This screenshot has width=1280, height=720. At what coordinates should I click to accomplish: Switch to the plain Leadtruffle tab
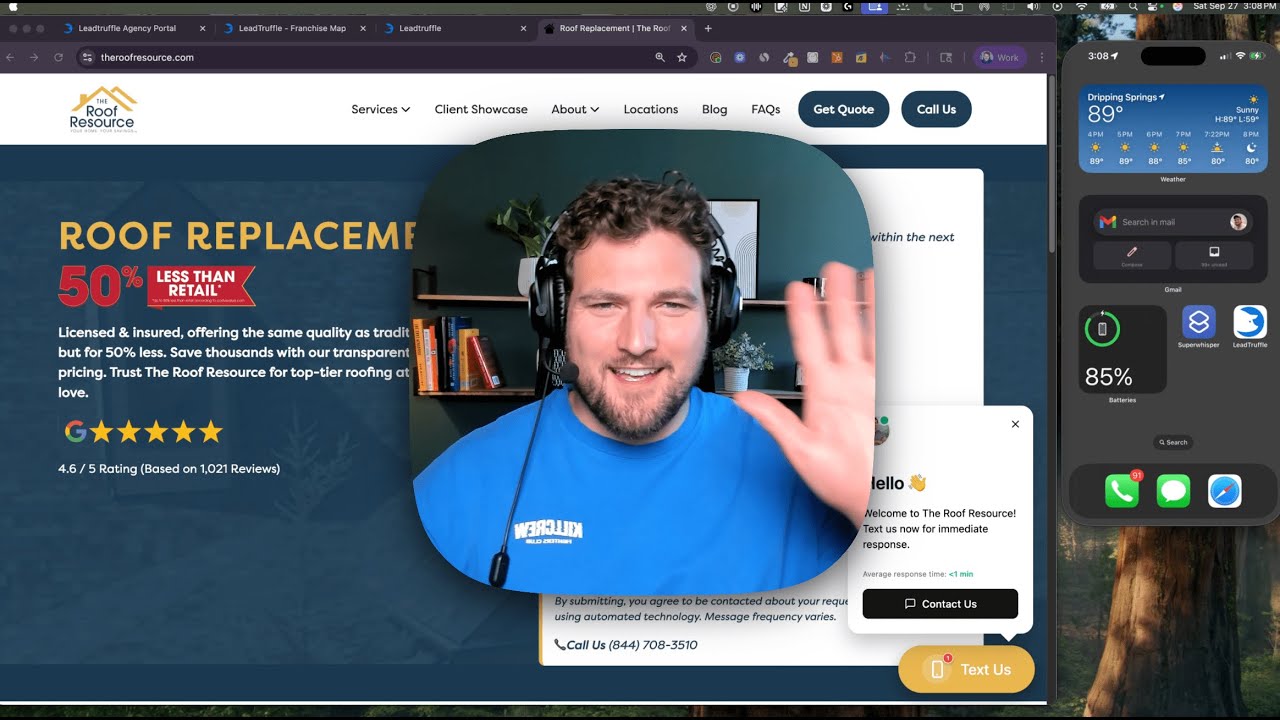click(452, 28)
